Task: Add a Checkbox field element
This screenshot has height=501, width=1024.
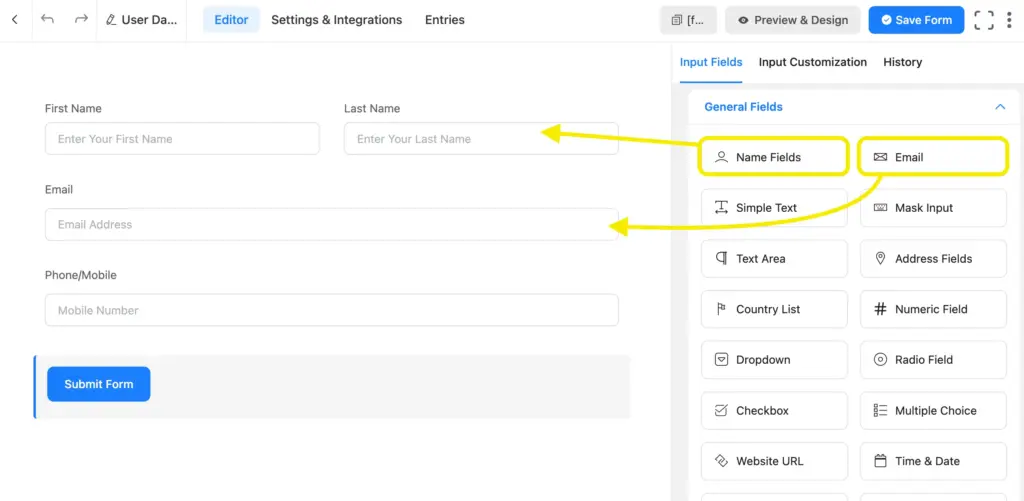Action: pos(774,410)
